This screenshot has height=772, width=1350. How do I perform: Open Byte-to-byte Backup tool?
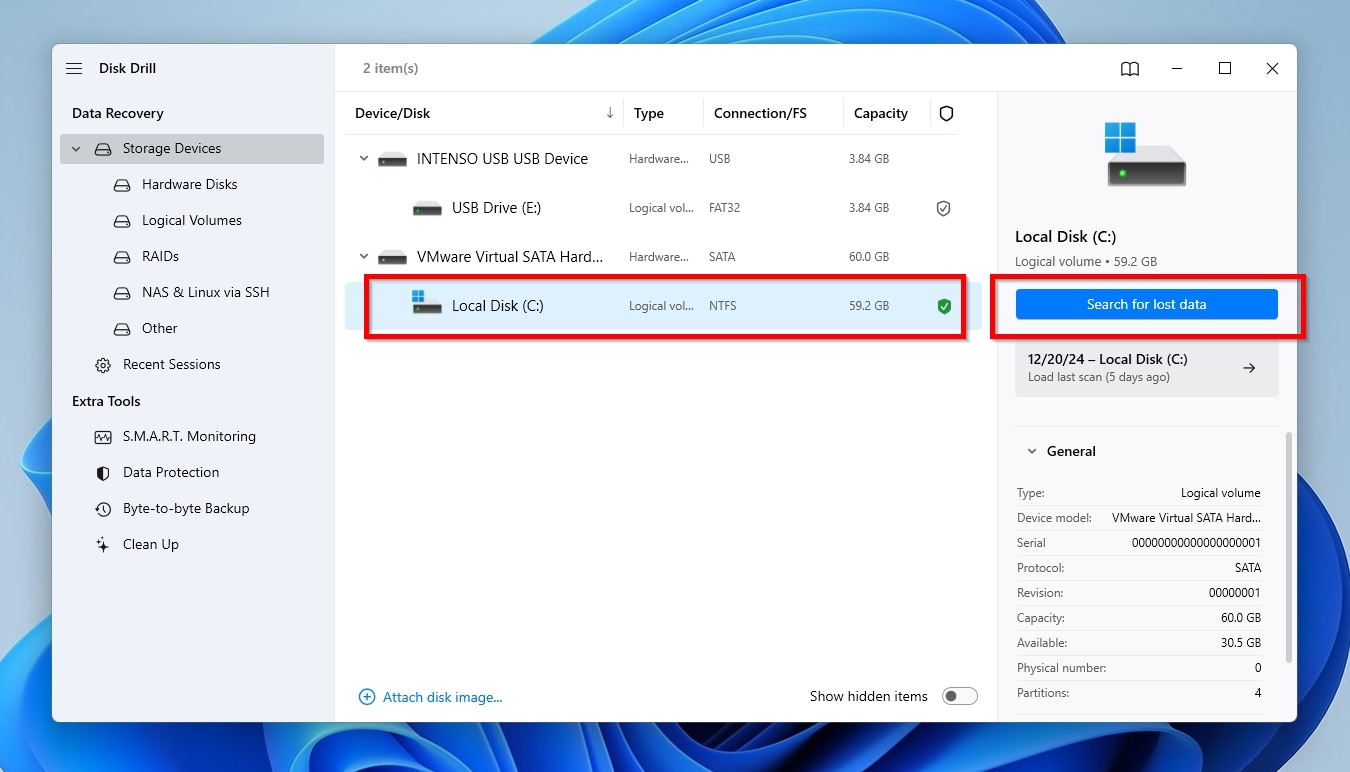[x=186, y=509]
